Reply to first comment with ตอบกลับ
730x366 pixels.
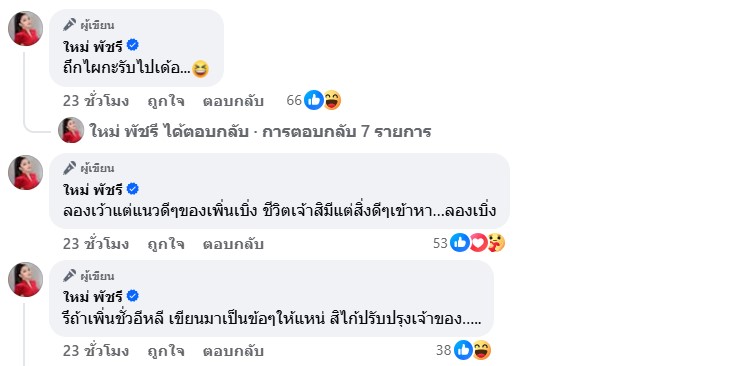click(233, 101)
